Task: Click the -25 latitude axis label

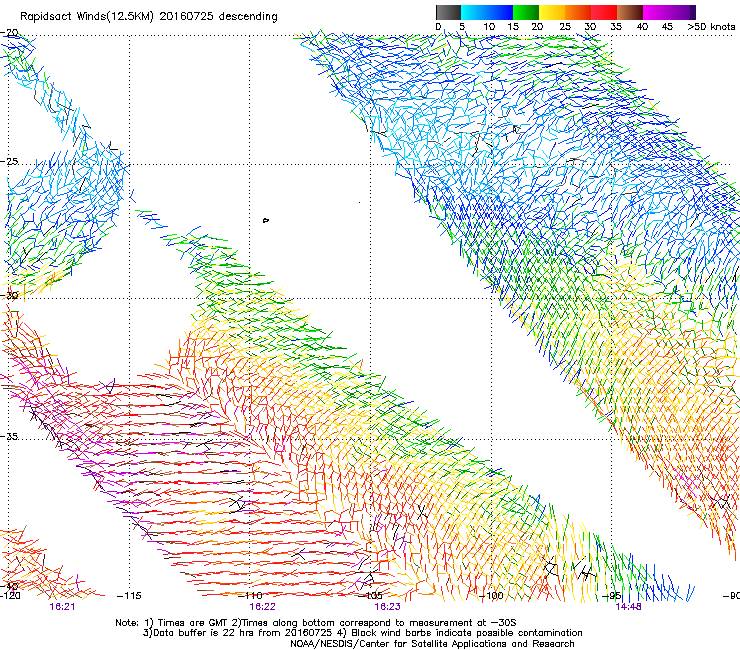Action: pyautogui.click(x=9, y=161)
